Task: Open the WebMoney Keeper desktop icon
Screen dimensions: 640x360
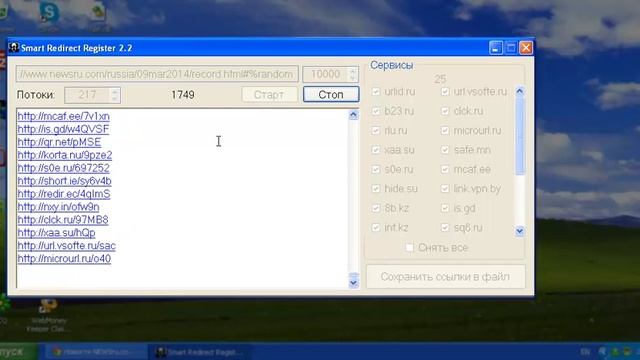Action: point(48,315)
